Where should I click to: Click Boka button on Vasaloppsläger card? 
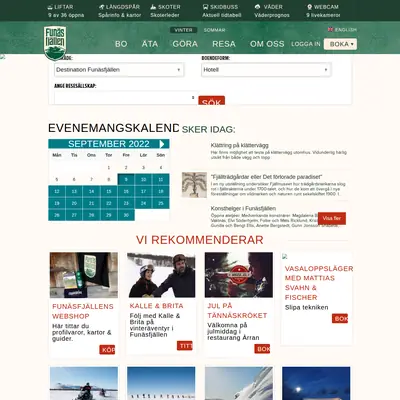[x=340, y=318]
